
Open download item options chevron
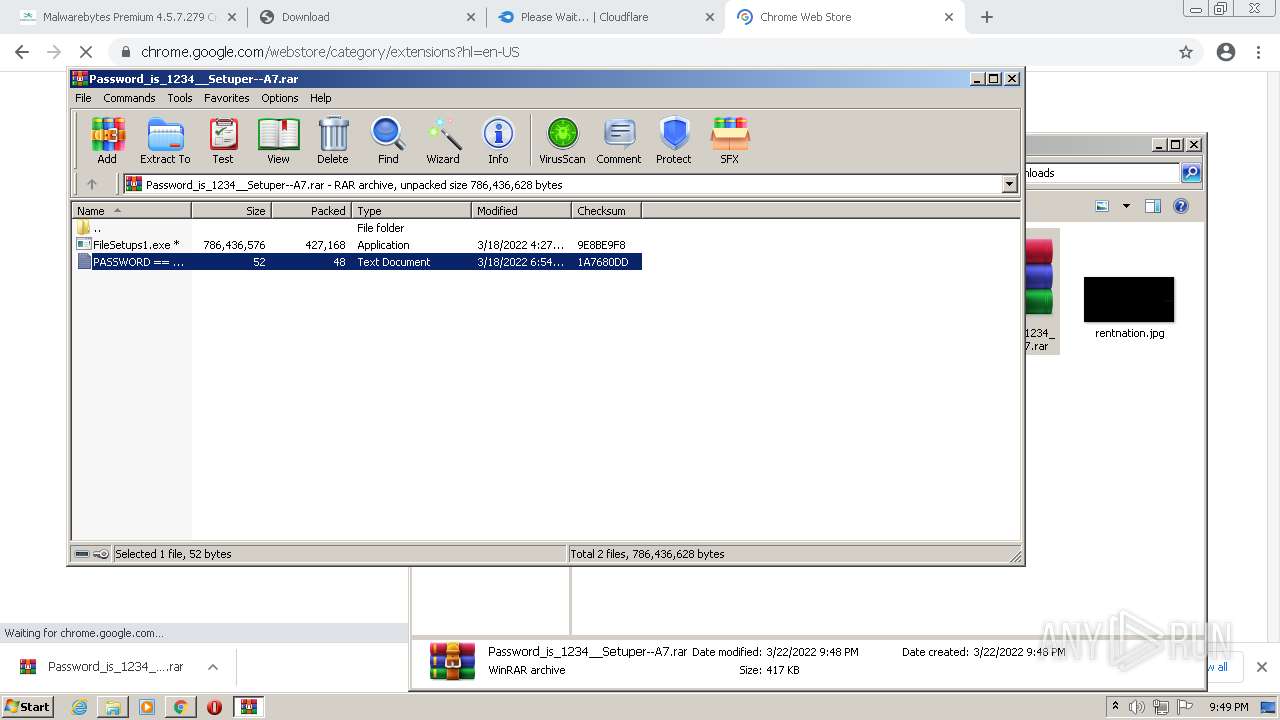coord(212,667)
